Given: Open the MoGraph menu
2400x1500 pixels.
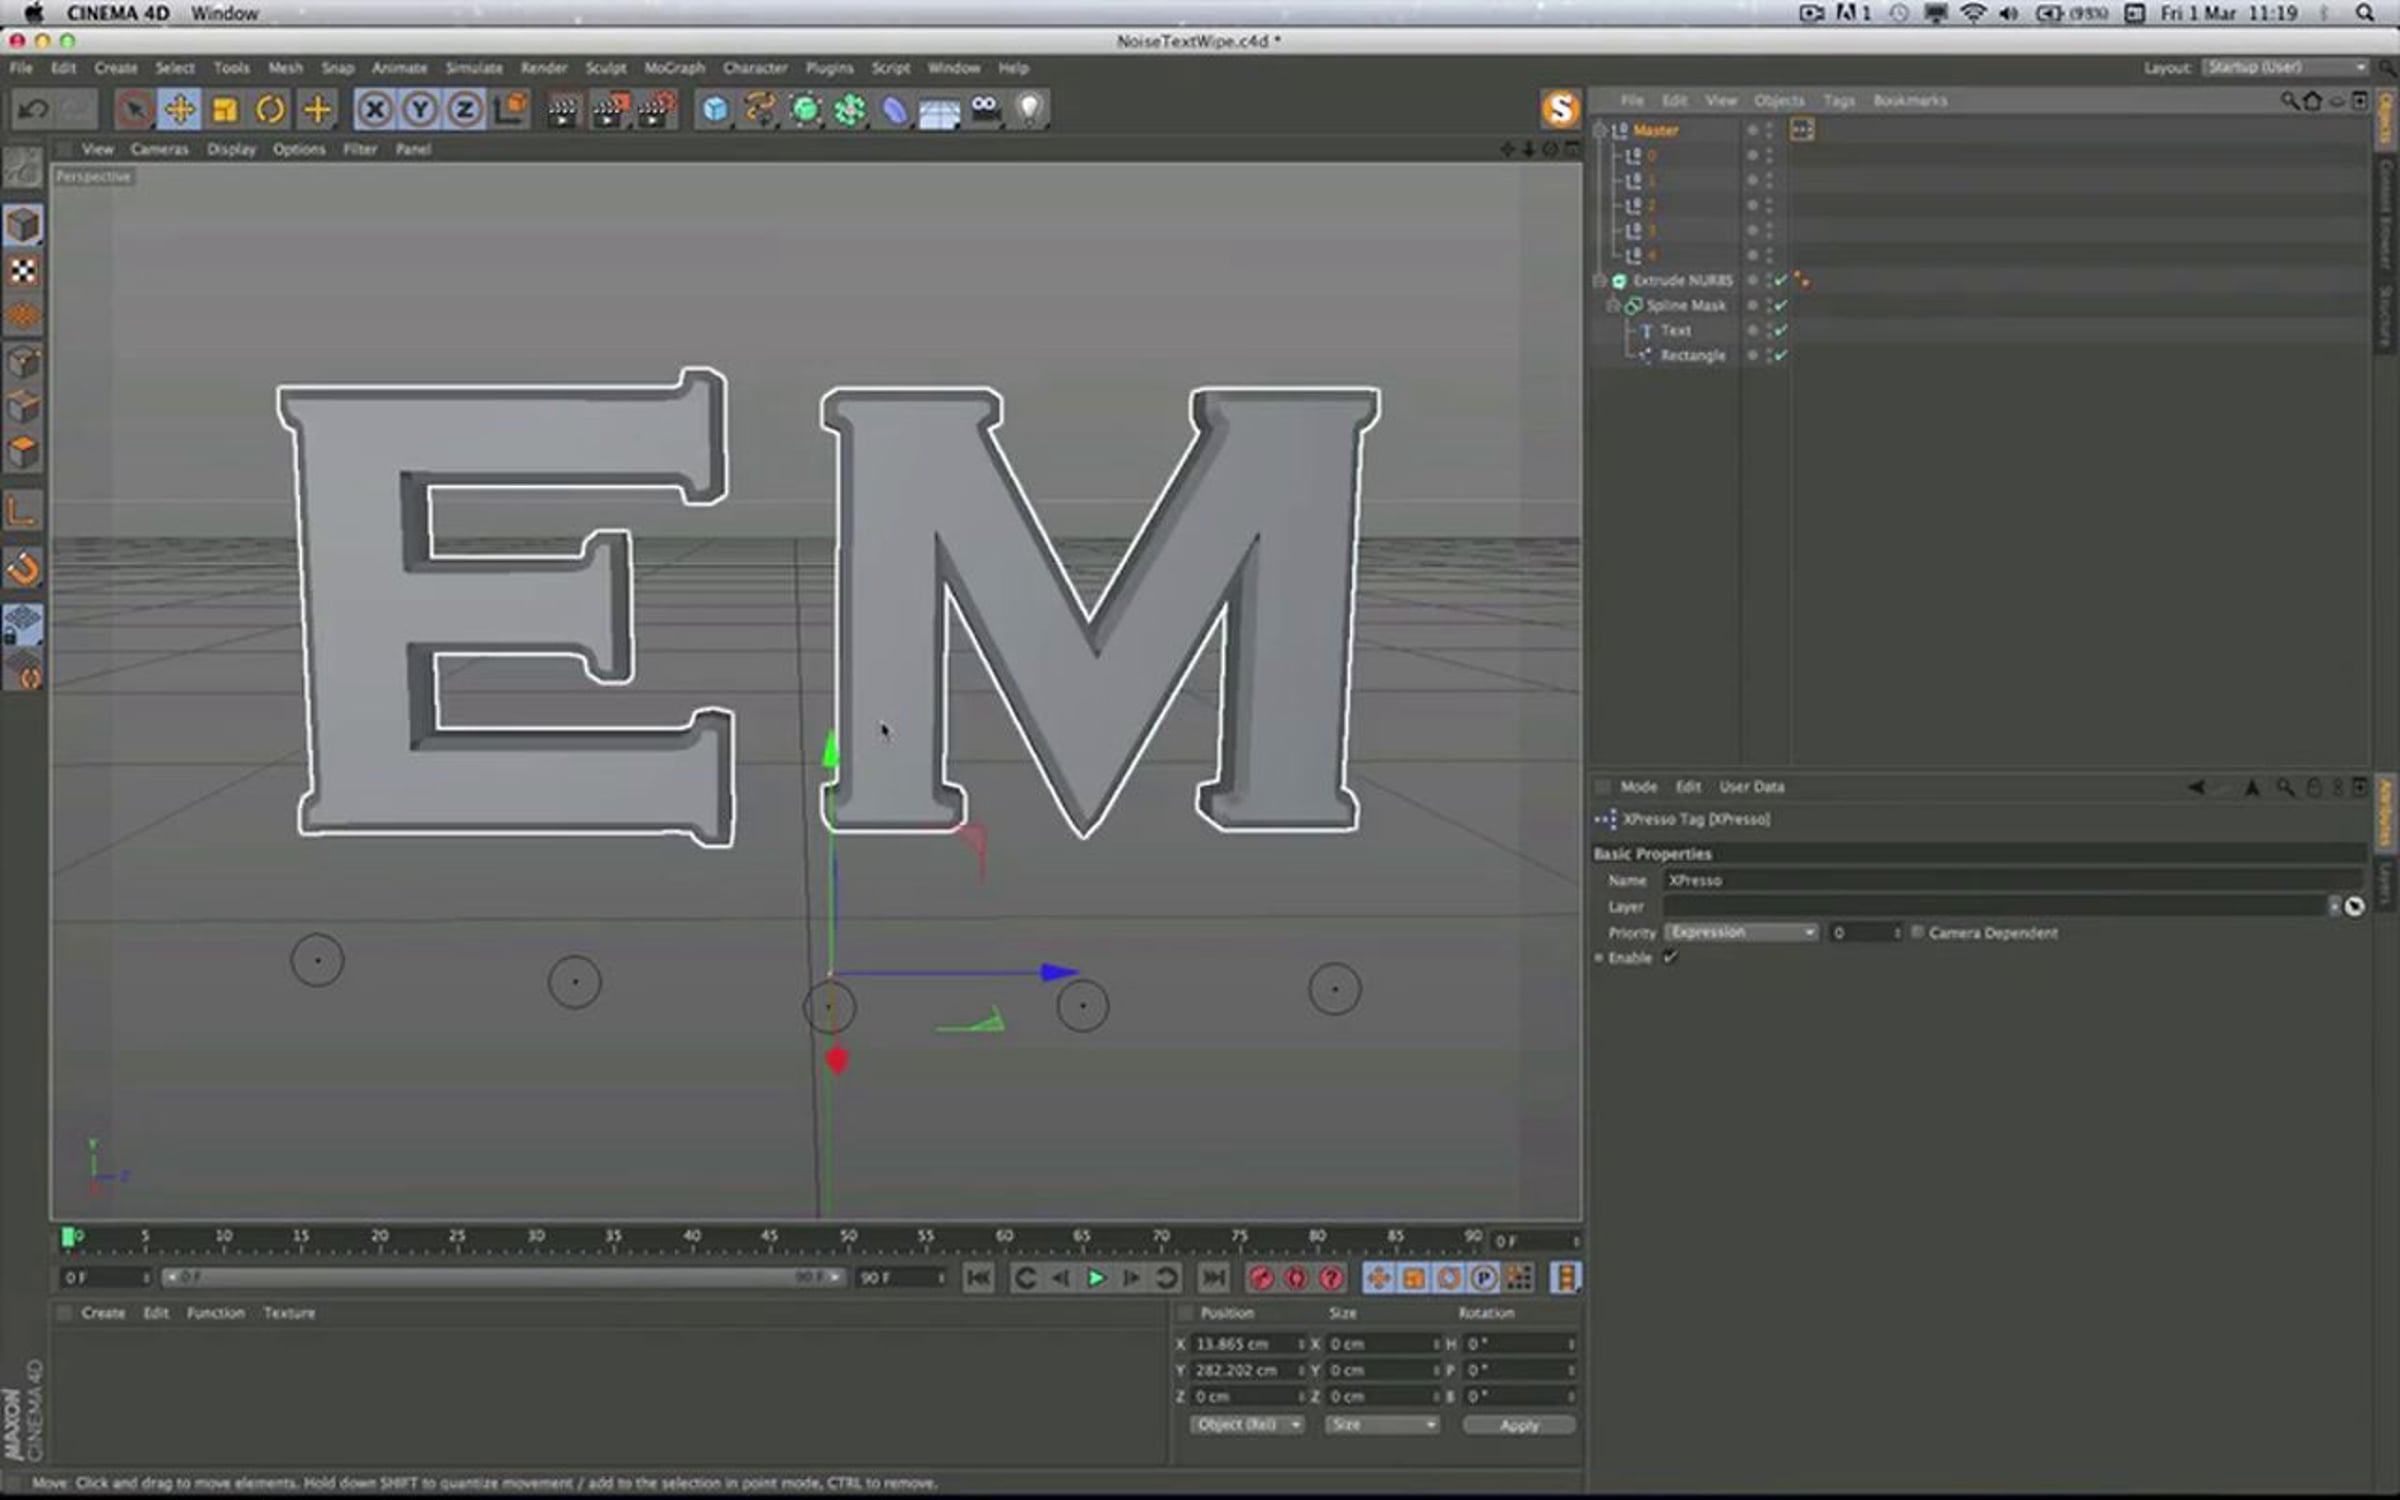Looking at the screenshot, I should [x=674, y=68].
